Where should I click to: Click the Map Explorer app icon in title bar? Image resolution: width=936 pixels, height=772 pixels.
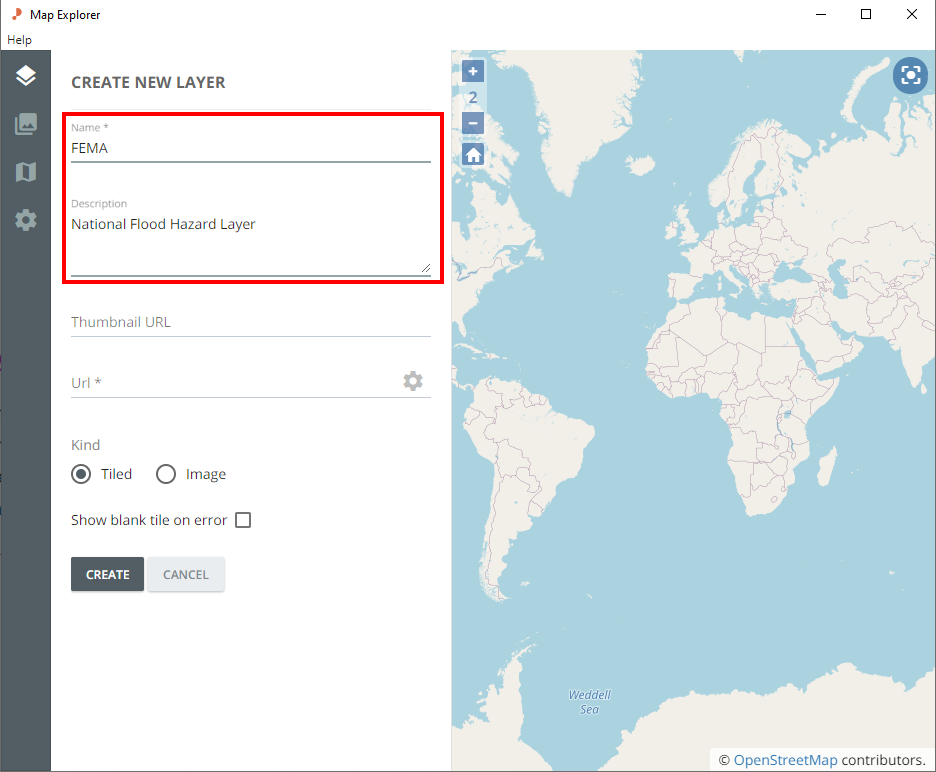pos(17,14)
